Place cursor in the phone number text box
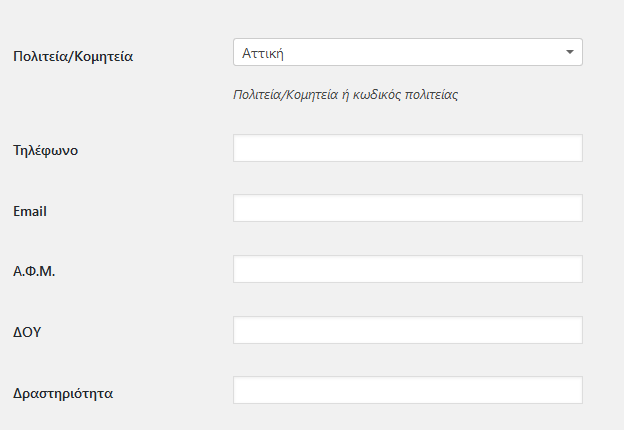This screenshot has height=430, width=624. (407, 148)
